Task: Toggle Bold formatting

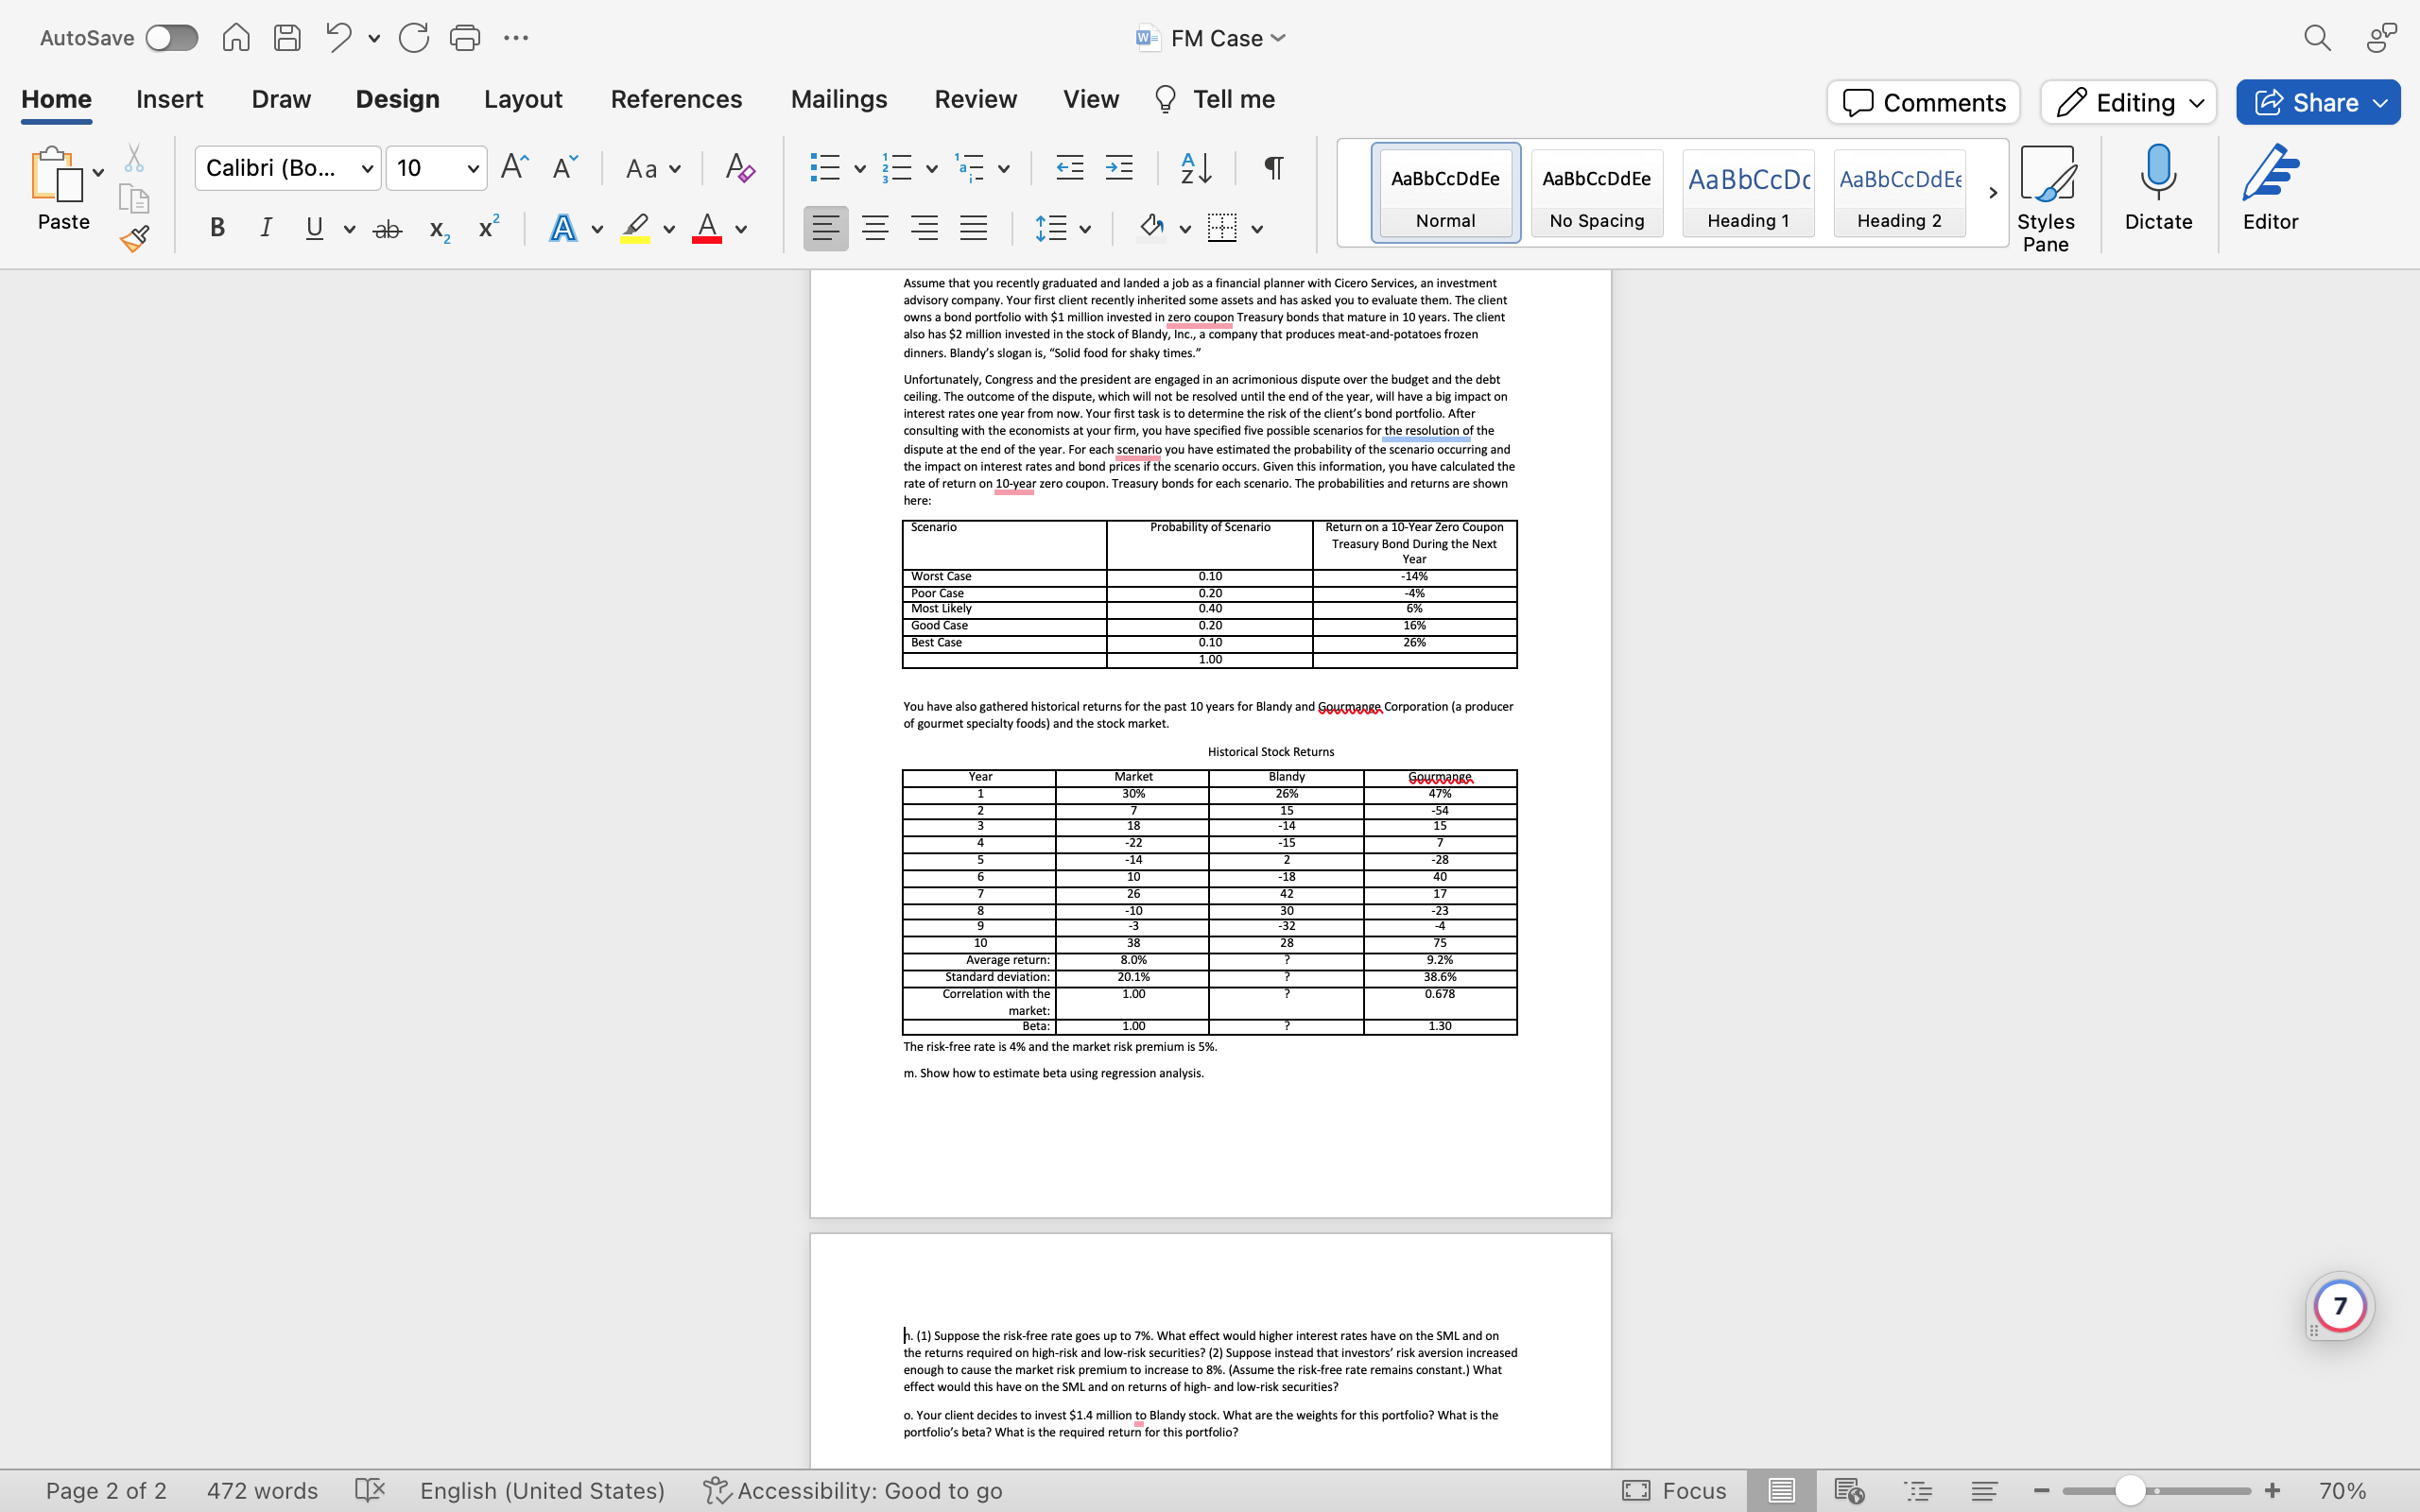Action: 217,228
